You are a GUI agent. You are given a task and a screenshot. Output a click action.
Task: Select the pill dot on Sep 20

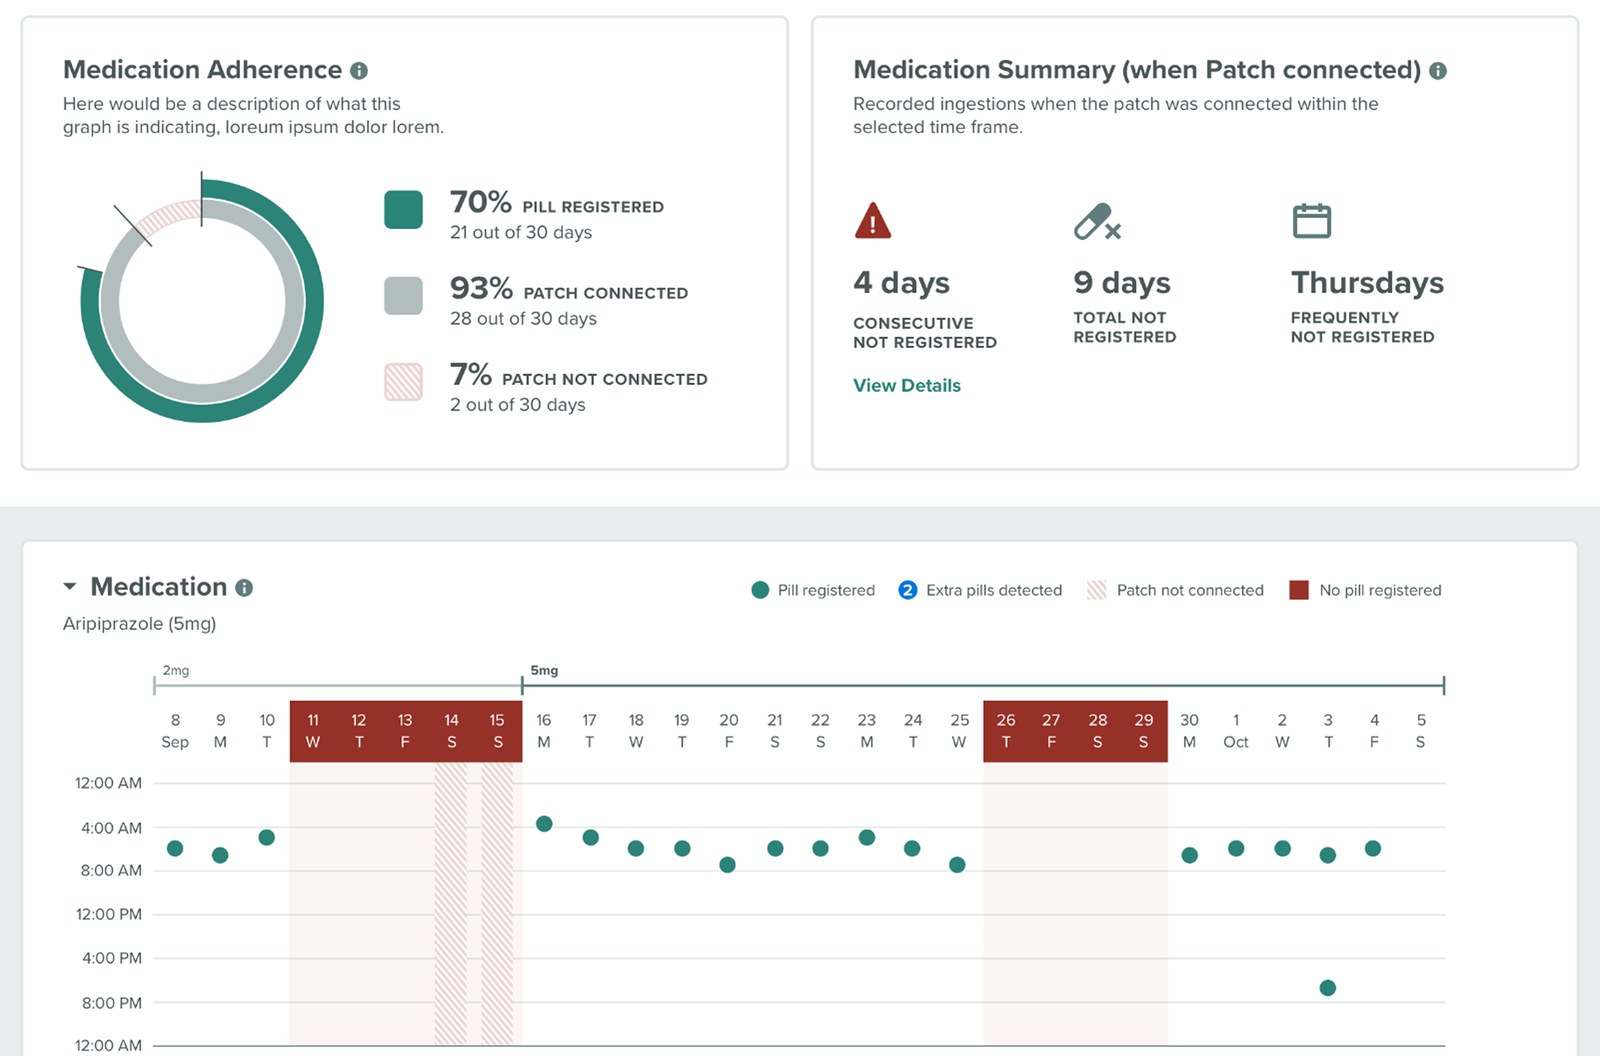click(x=728, y=865)
